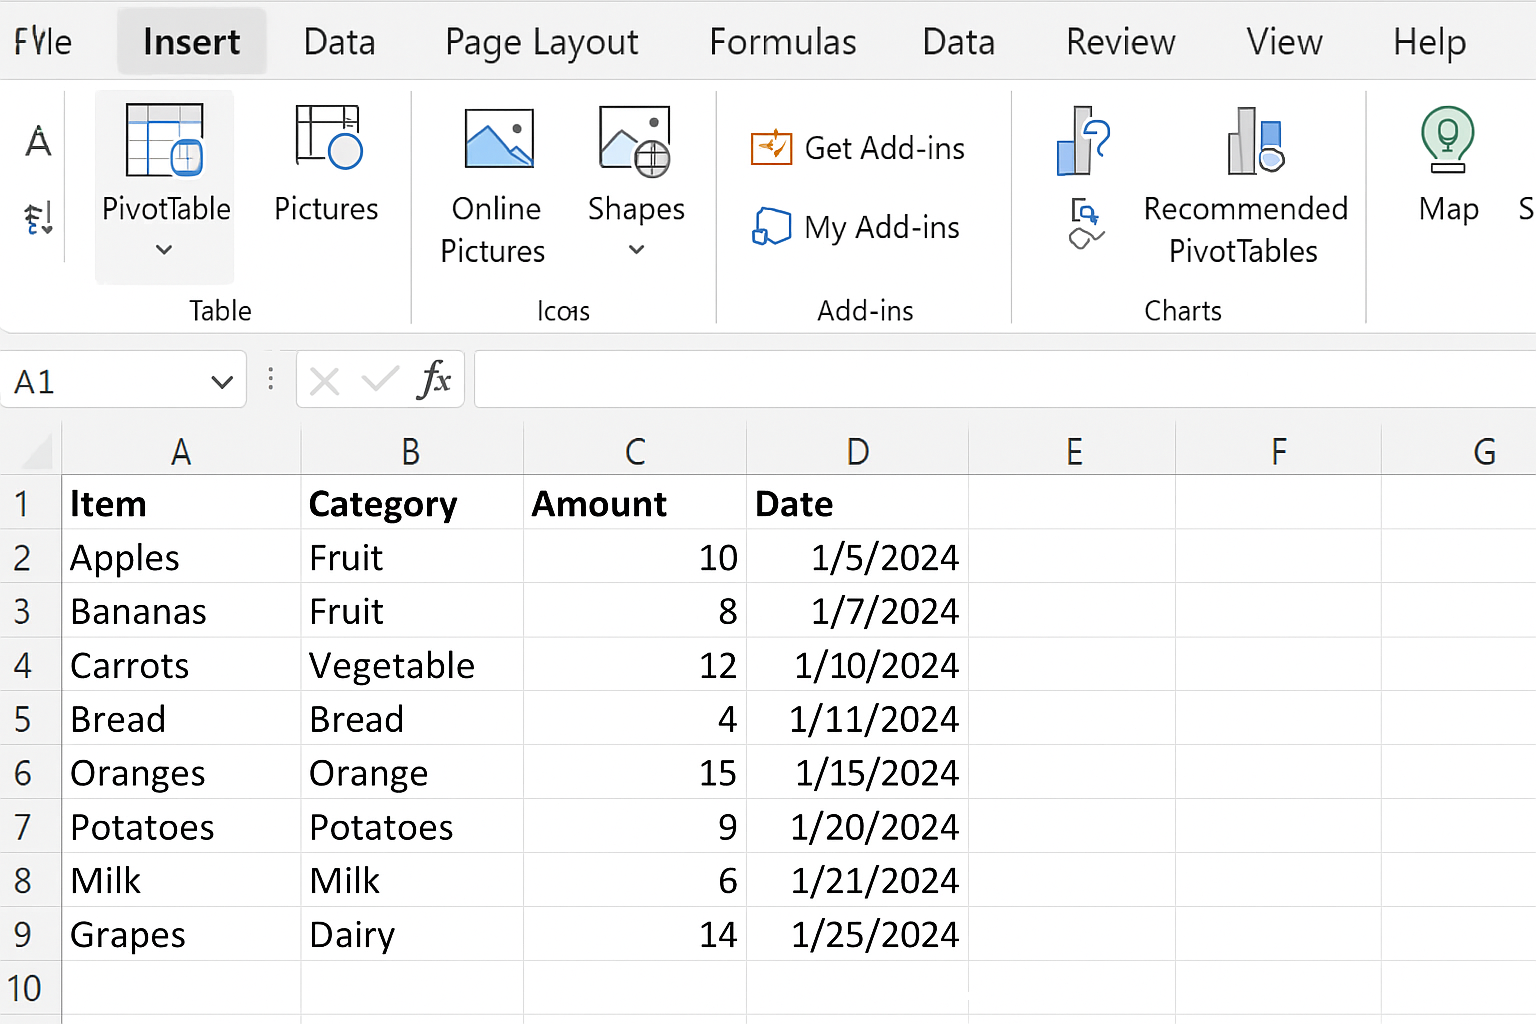Click the Get Add-ins store icon
Image resolution: width=1536 pixels, height=1024 pixels.
(x=771, y=148)
